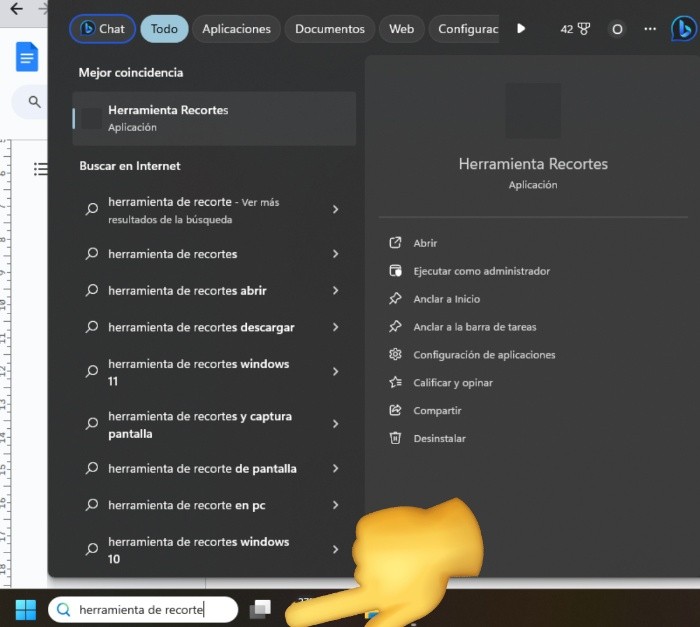The height and width of the screenshot is (627, 700).
Task: Click the circular profile O icon
Action: point(617,29)
